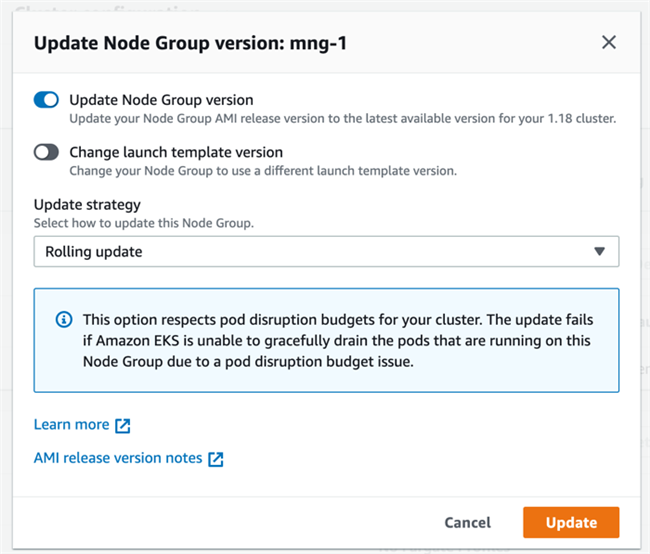
Task: Open the Learn more link
Action: tap(71, 425)
